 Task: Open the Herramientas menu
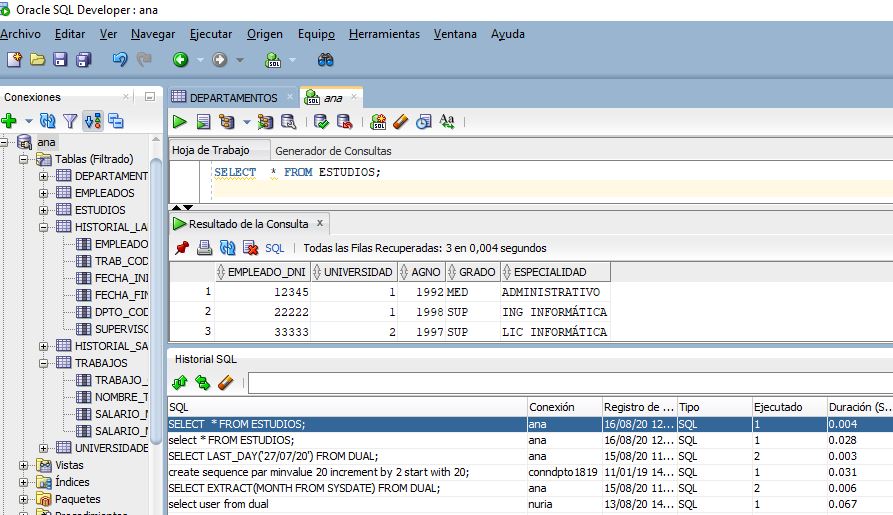tap(384, 34)
